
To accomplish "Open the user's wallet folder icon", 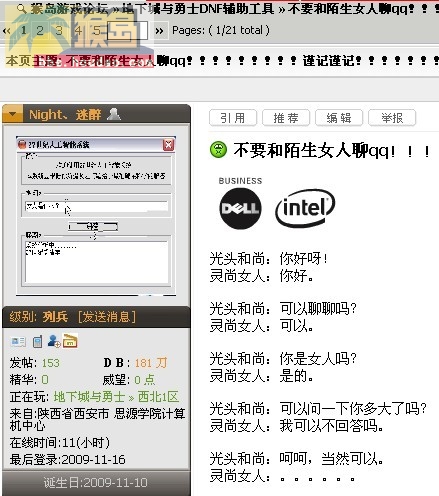I will [70, 341].
